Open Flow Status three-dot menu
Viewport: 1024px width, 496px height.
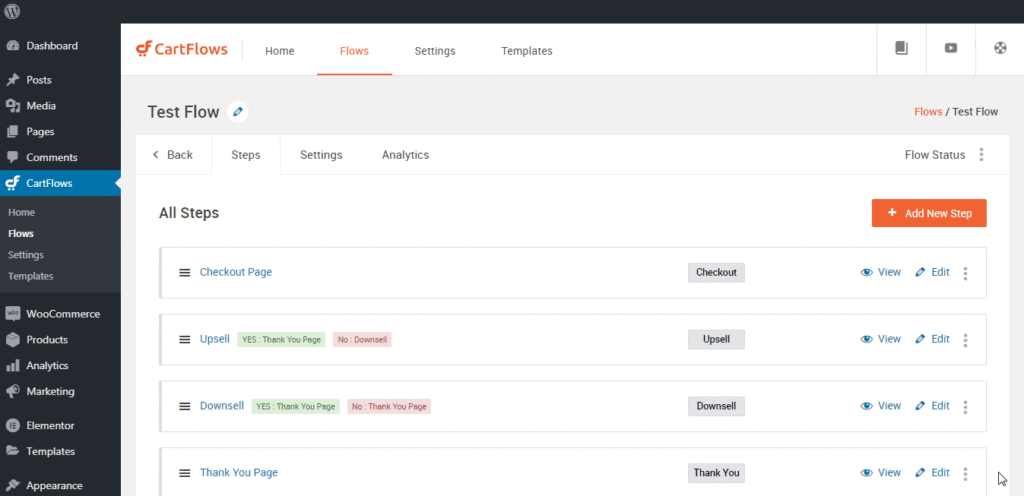point(981,155)
